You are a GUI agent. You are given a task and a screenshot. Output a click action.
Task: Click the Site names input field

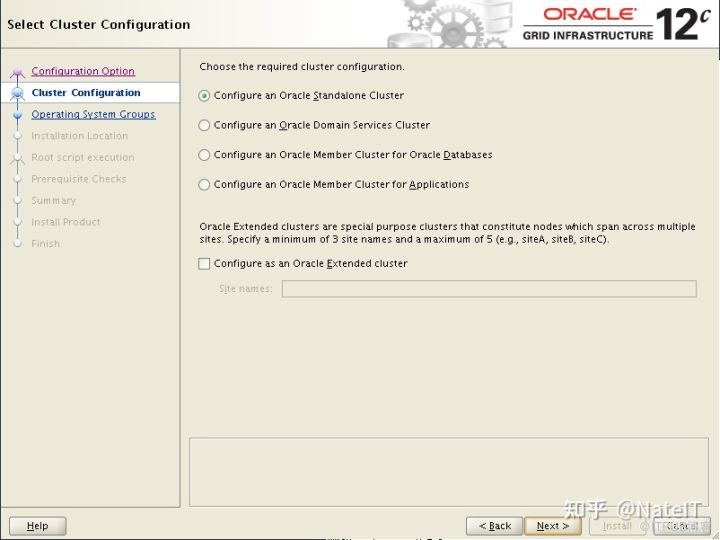coord(489,289)
